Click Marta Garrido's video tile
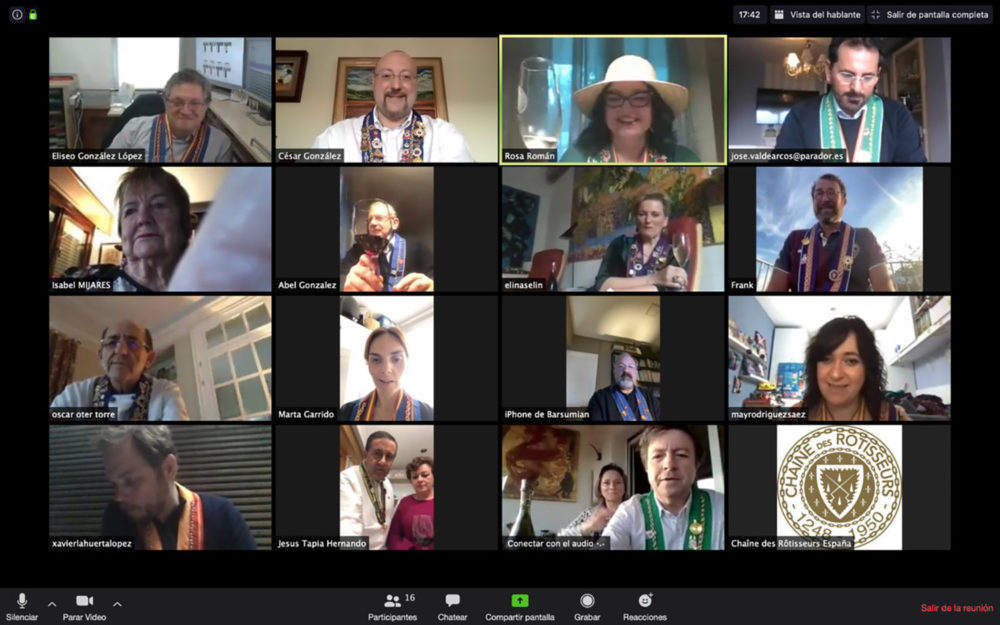This screenshot has height=625, width=1000. 386,358
